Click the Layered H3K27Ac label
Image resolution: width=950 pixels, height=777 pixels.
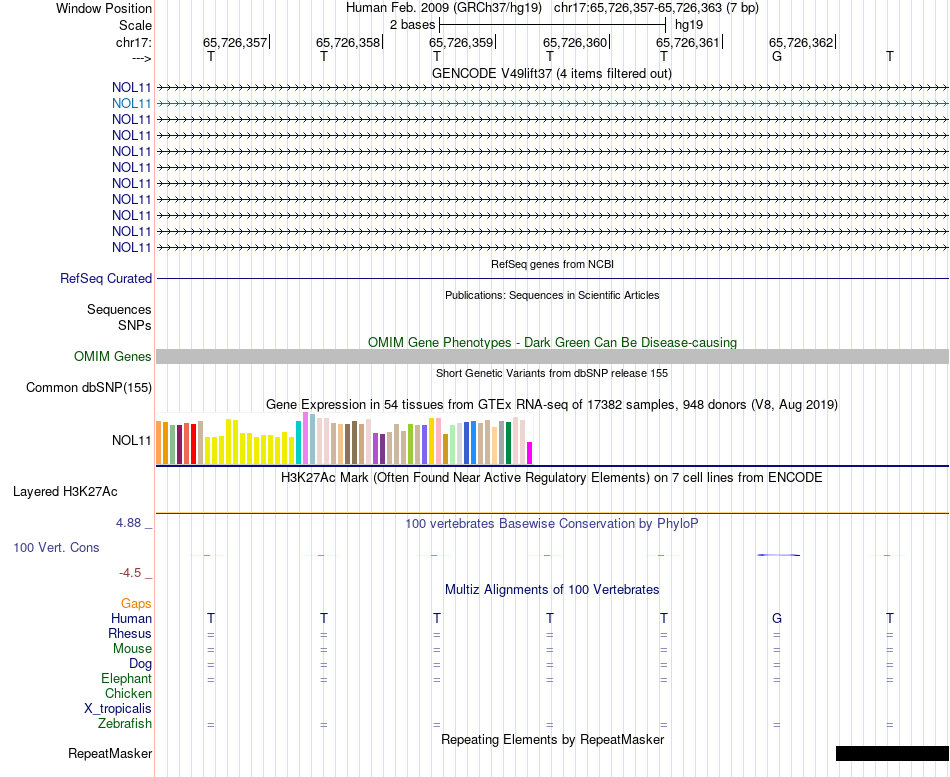(x=65, y=492)
